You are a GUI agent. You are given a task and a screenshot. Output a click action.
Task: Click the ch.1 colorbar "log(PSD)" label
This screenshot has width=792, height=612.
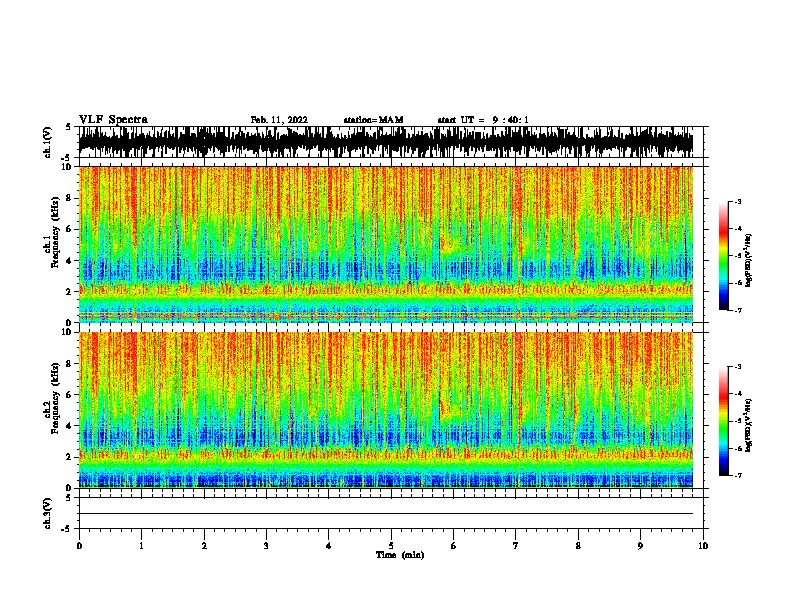point(748,260)
